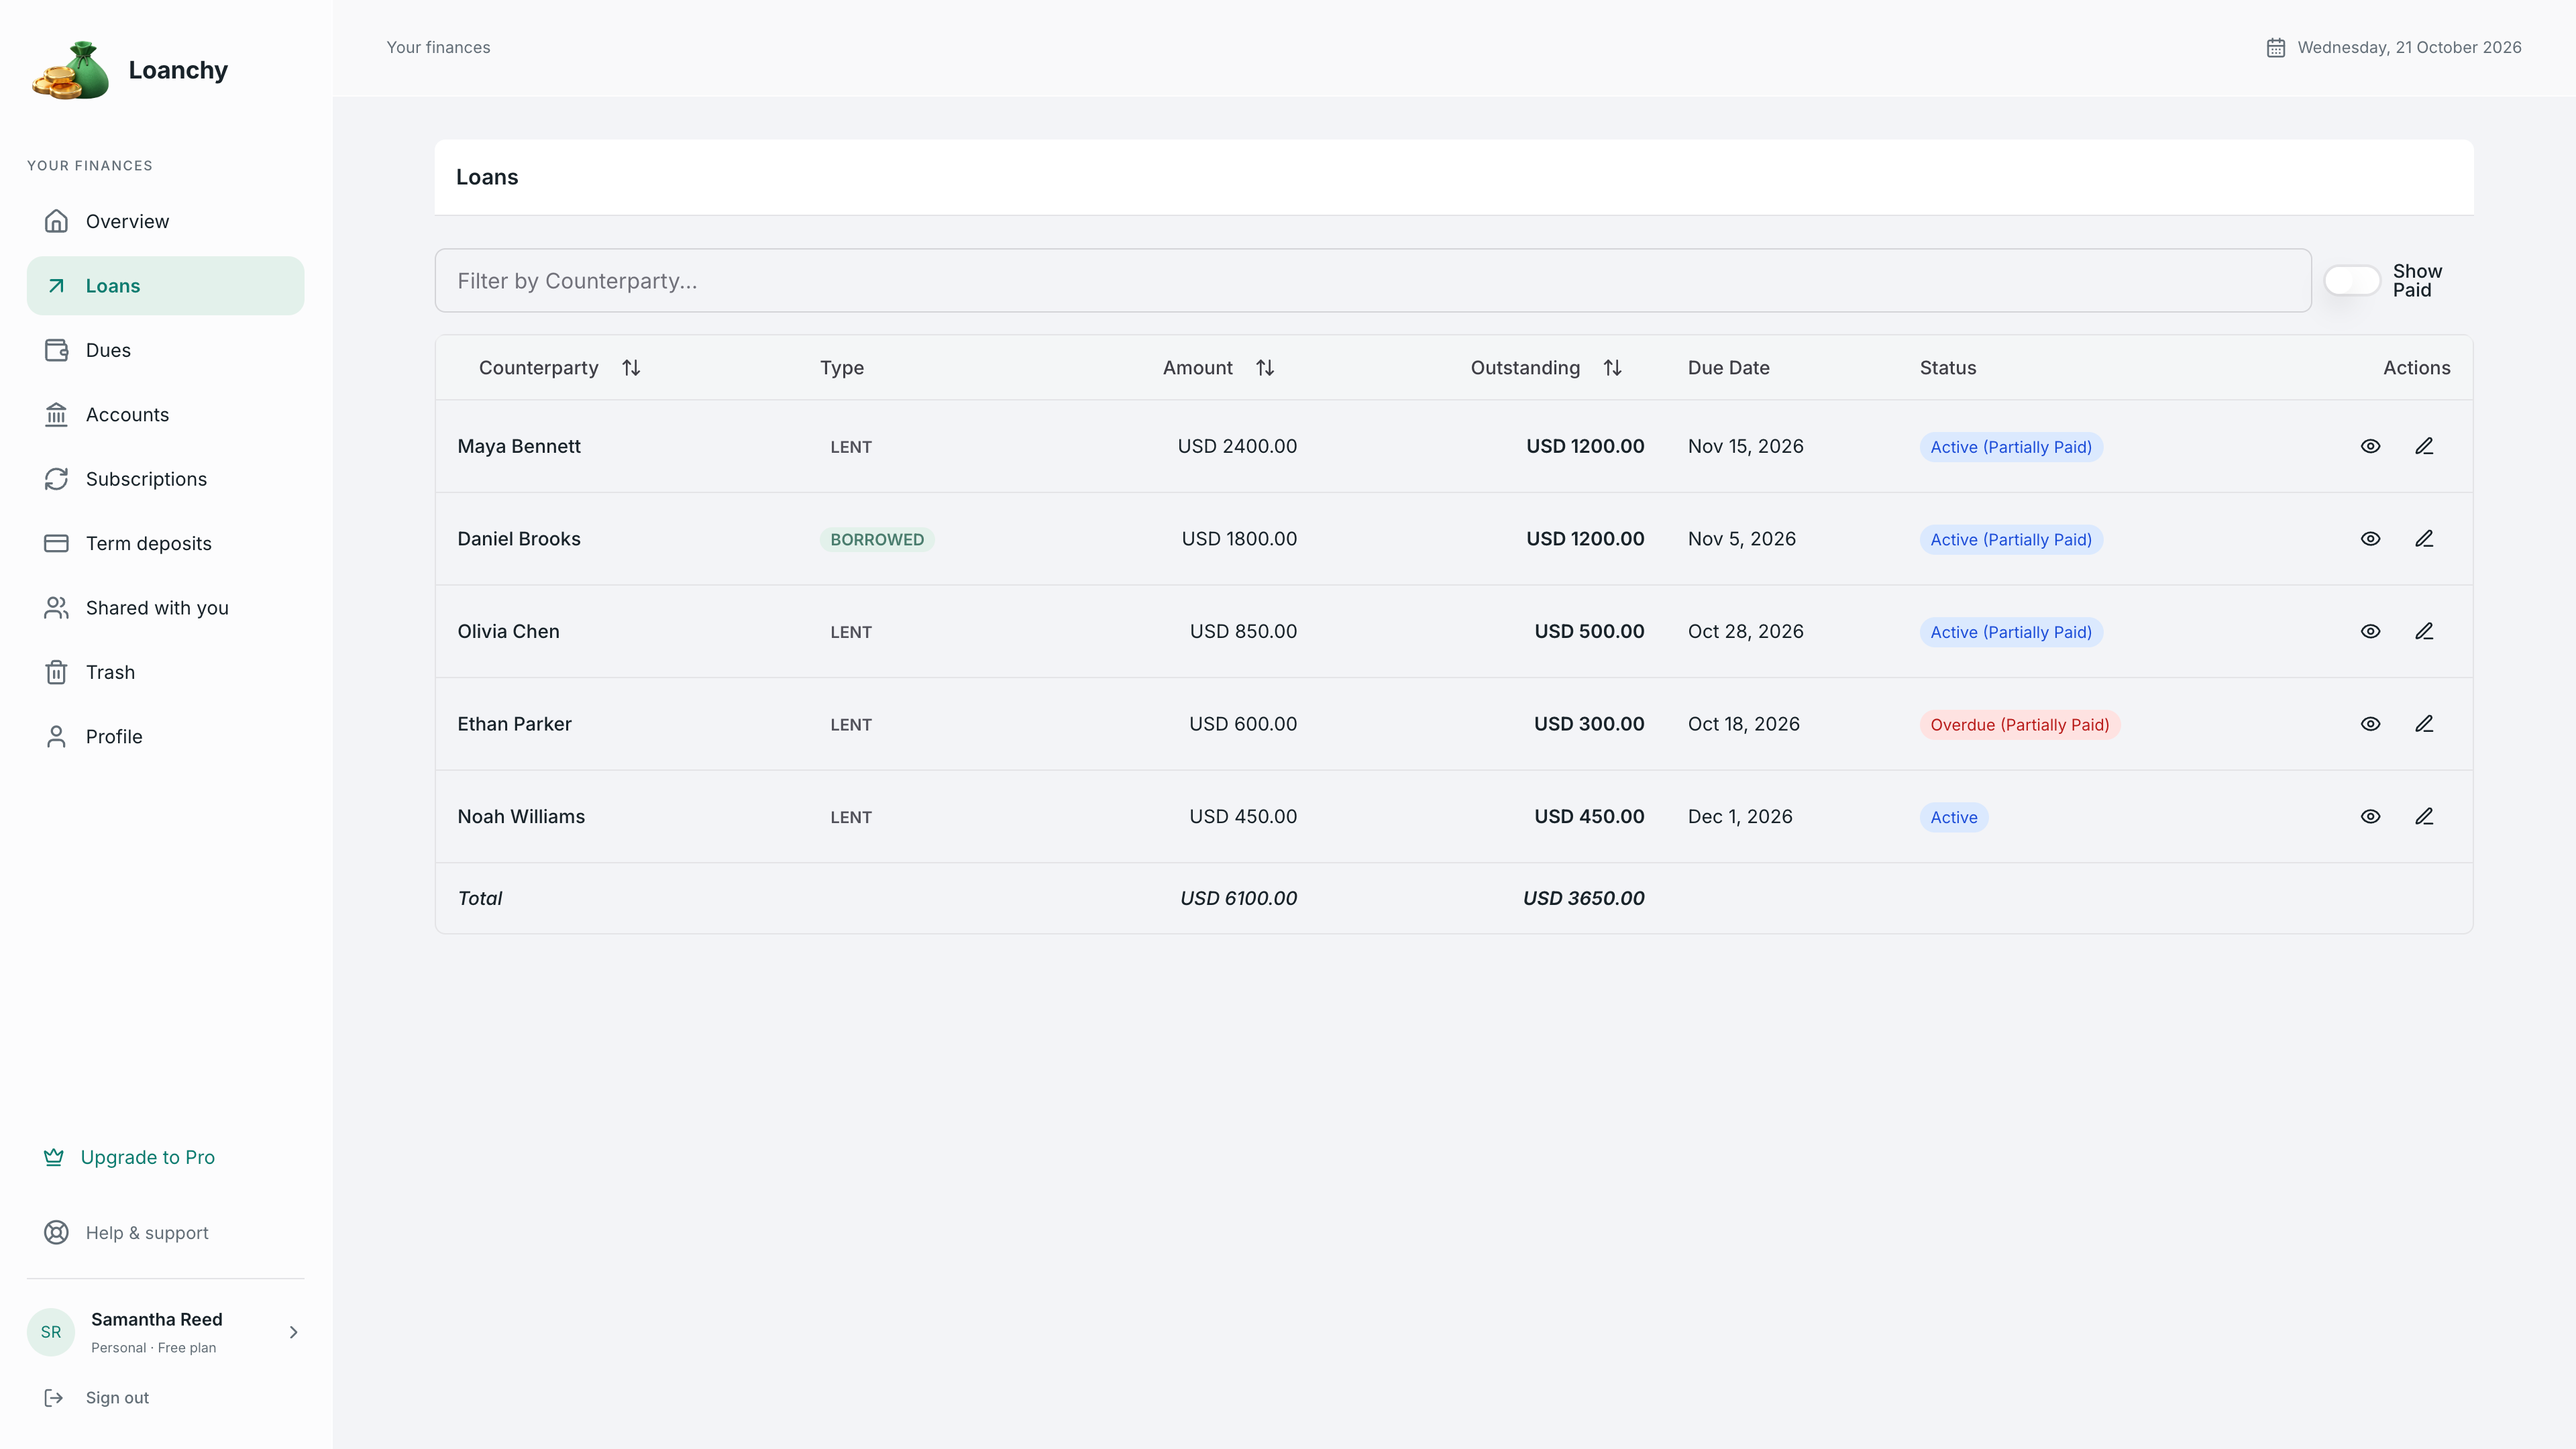Focus the Filter by Counterparty field
Image resolution: width=2576 pixels, height=1449 pixels.
(1373, 280)
